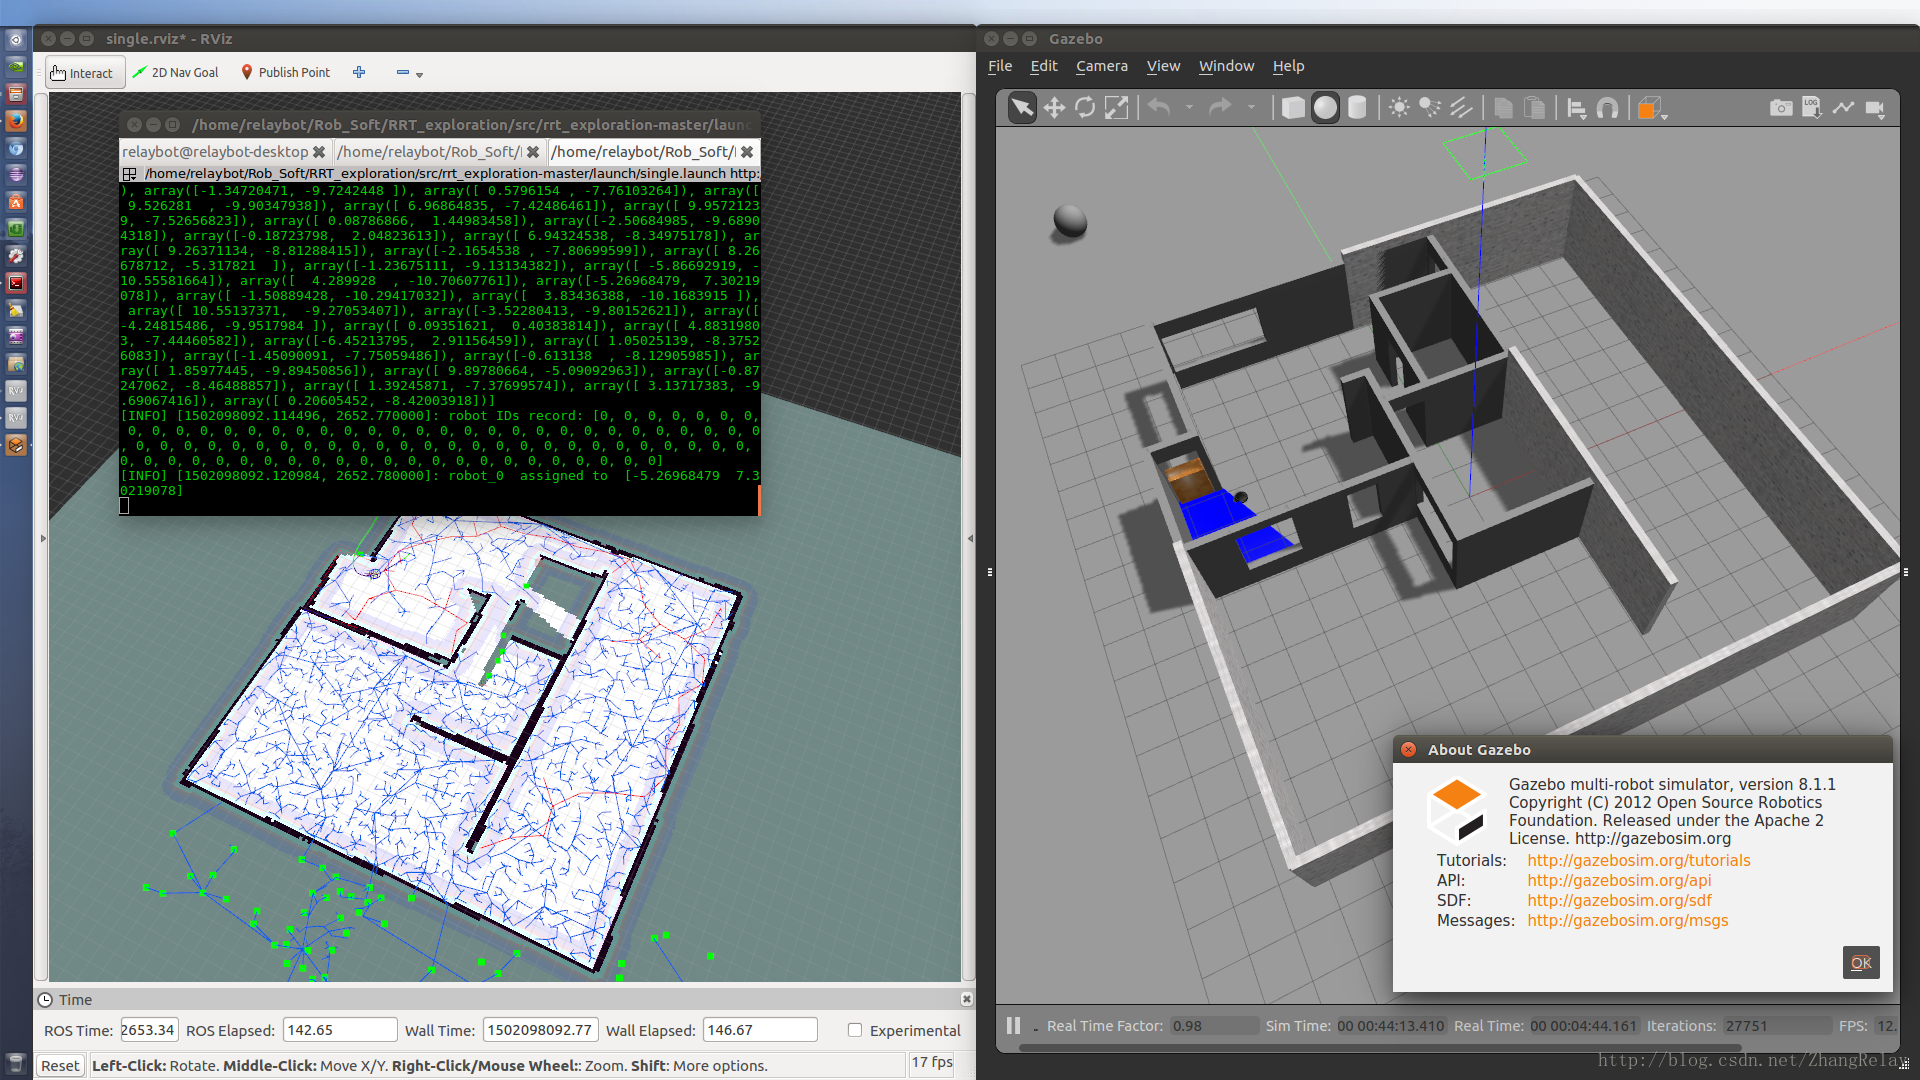The width and height of the screenshot is (1920, 1080).
Task: Activate the rotate mode tool in Gazebo
Action: pyautogui.click(x=1085, y=108)
